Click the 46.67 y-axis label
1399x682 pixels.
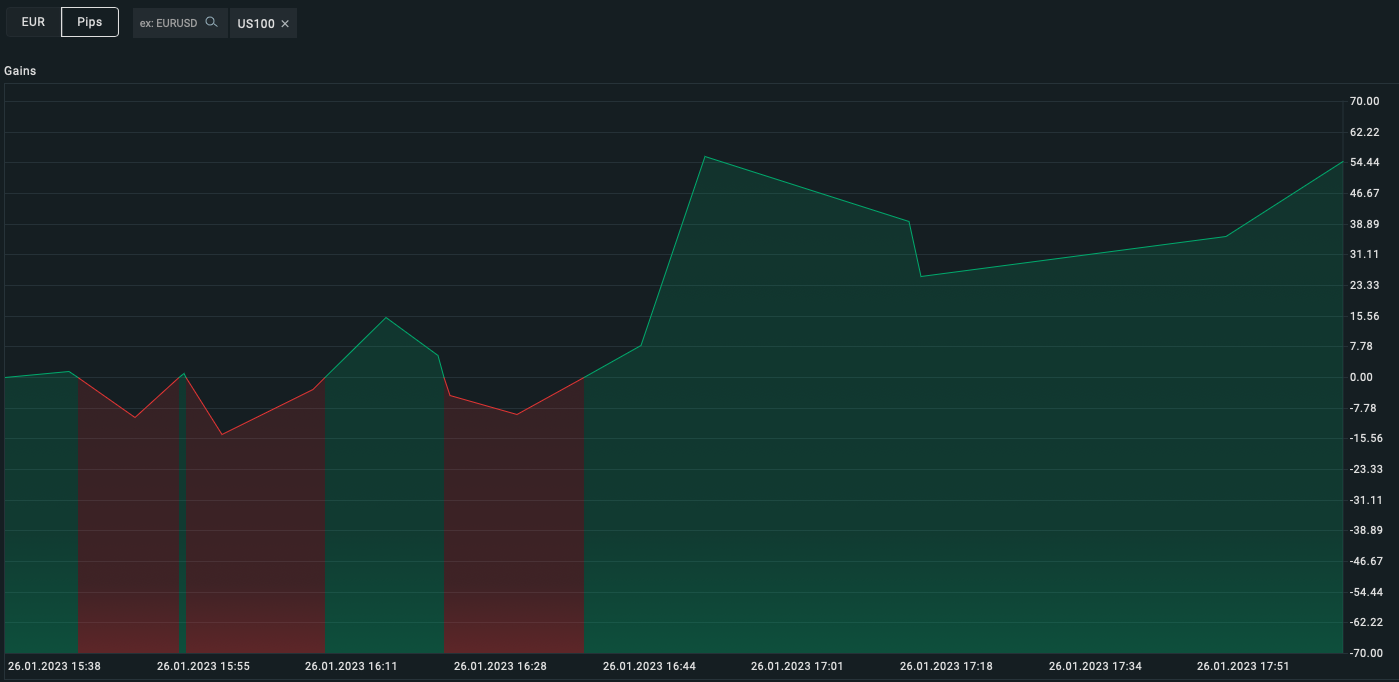(1364, 193)
